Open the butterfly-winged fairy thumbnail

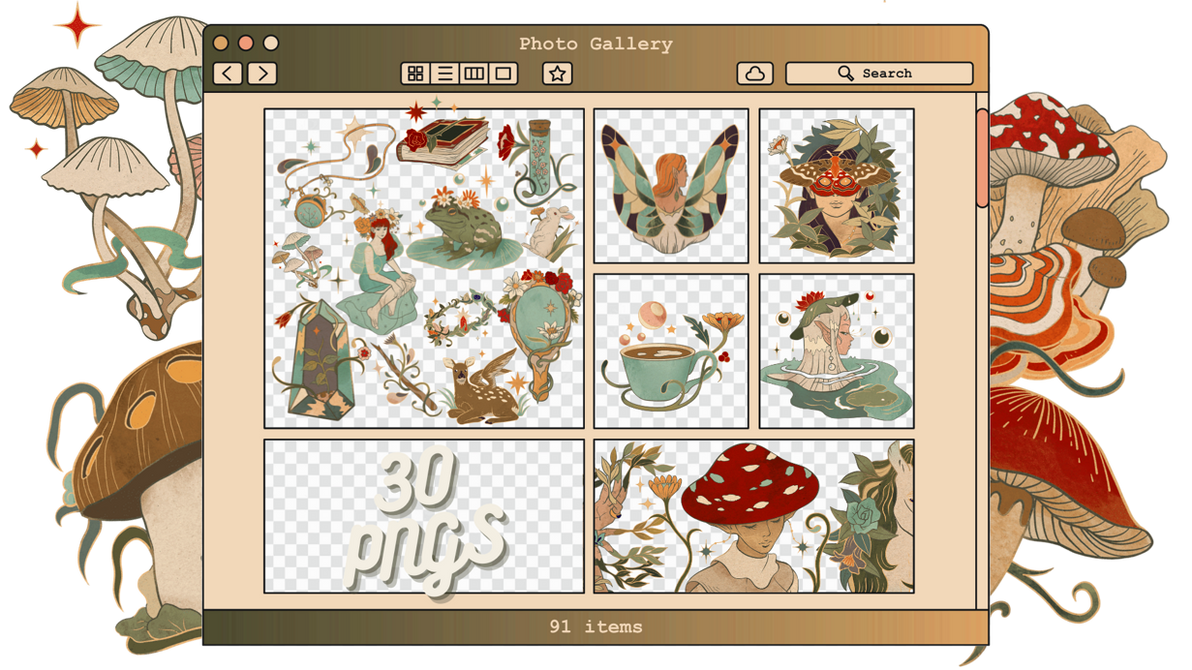click(671, 186)
